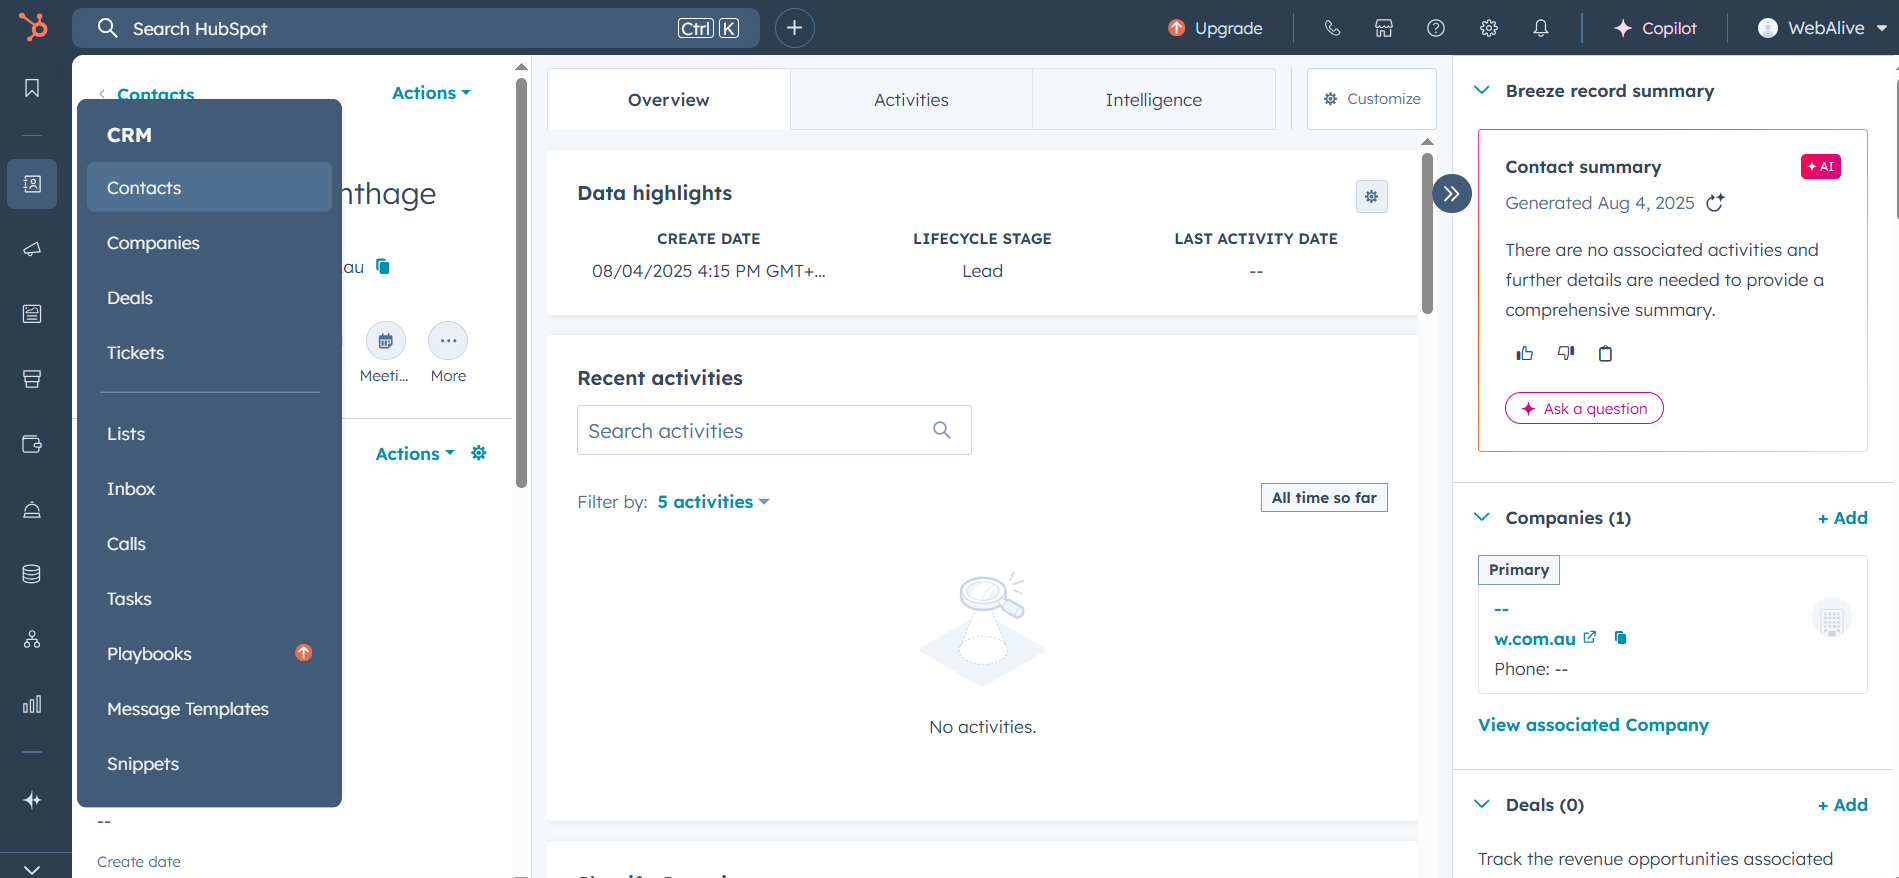Screen dimensions: 1899x878
Task: Open the Commerce wallet sidebar icon
Action: 32,444
